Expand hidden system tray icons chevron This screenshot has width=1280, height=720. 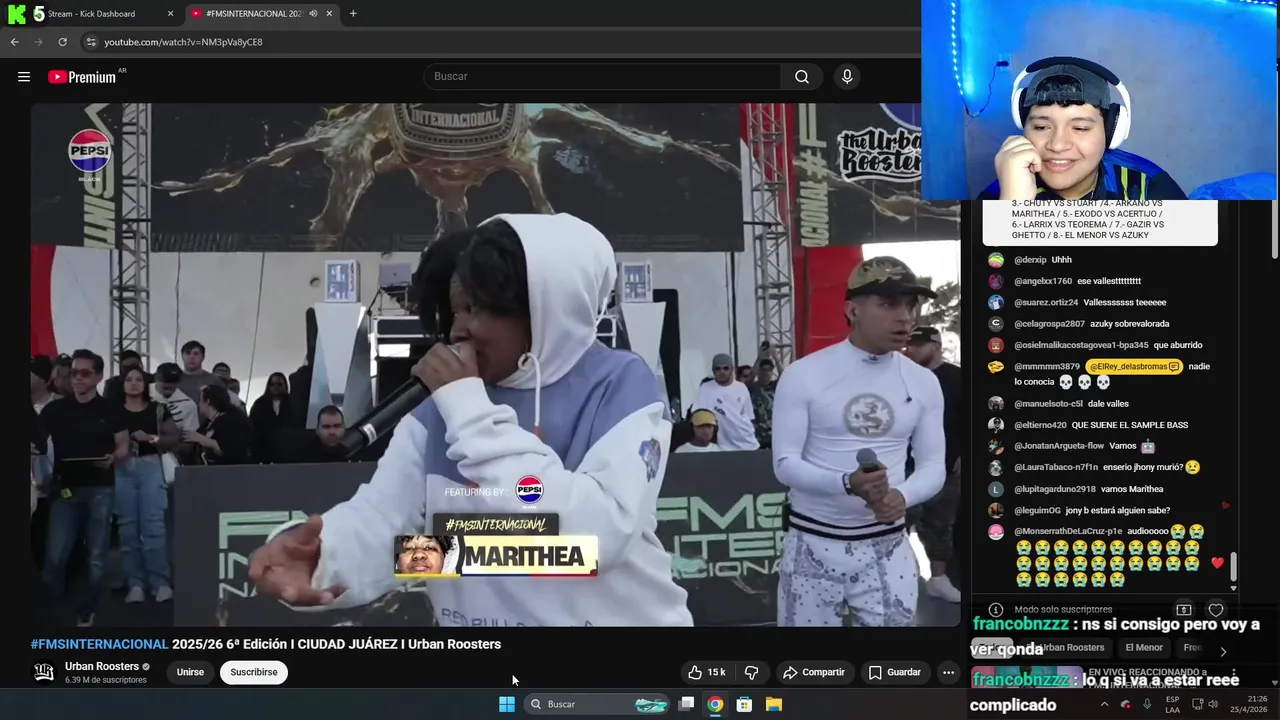pos(1105,704)
